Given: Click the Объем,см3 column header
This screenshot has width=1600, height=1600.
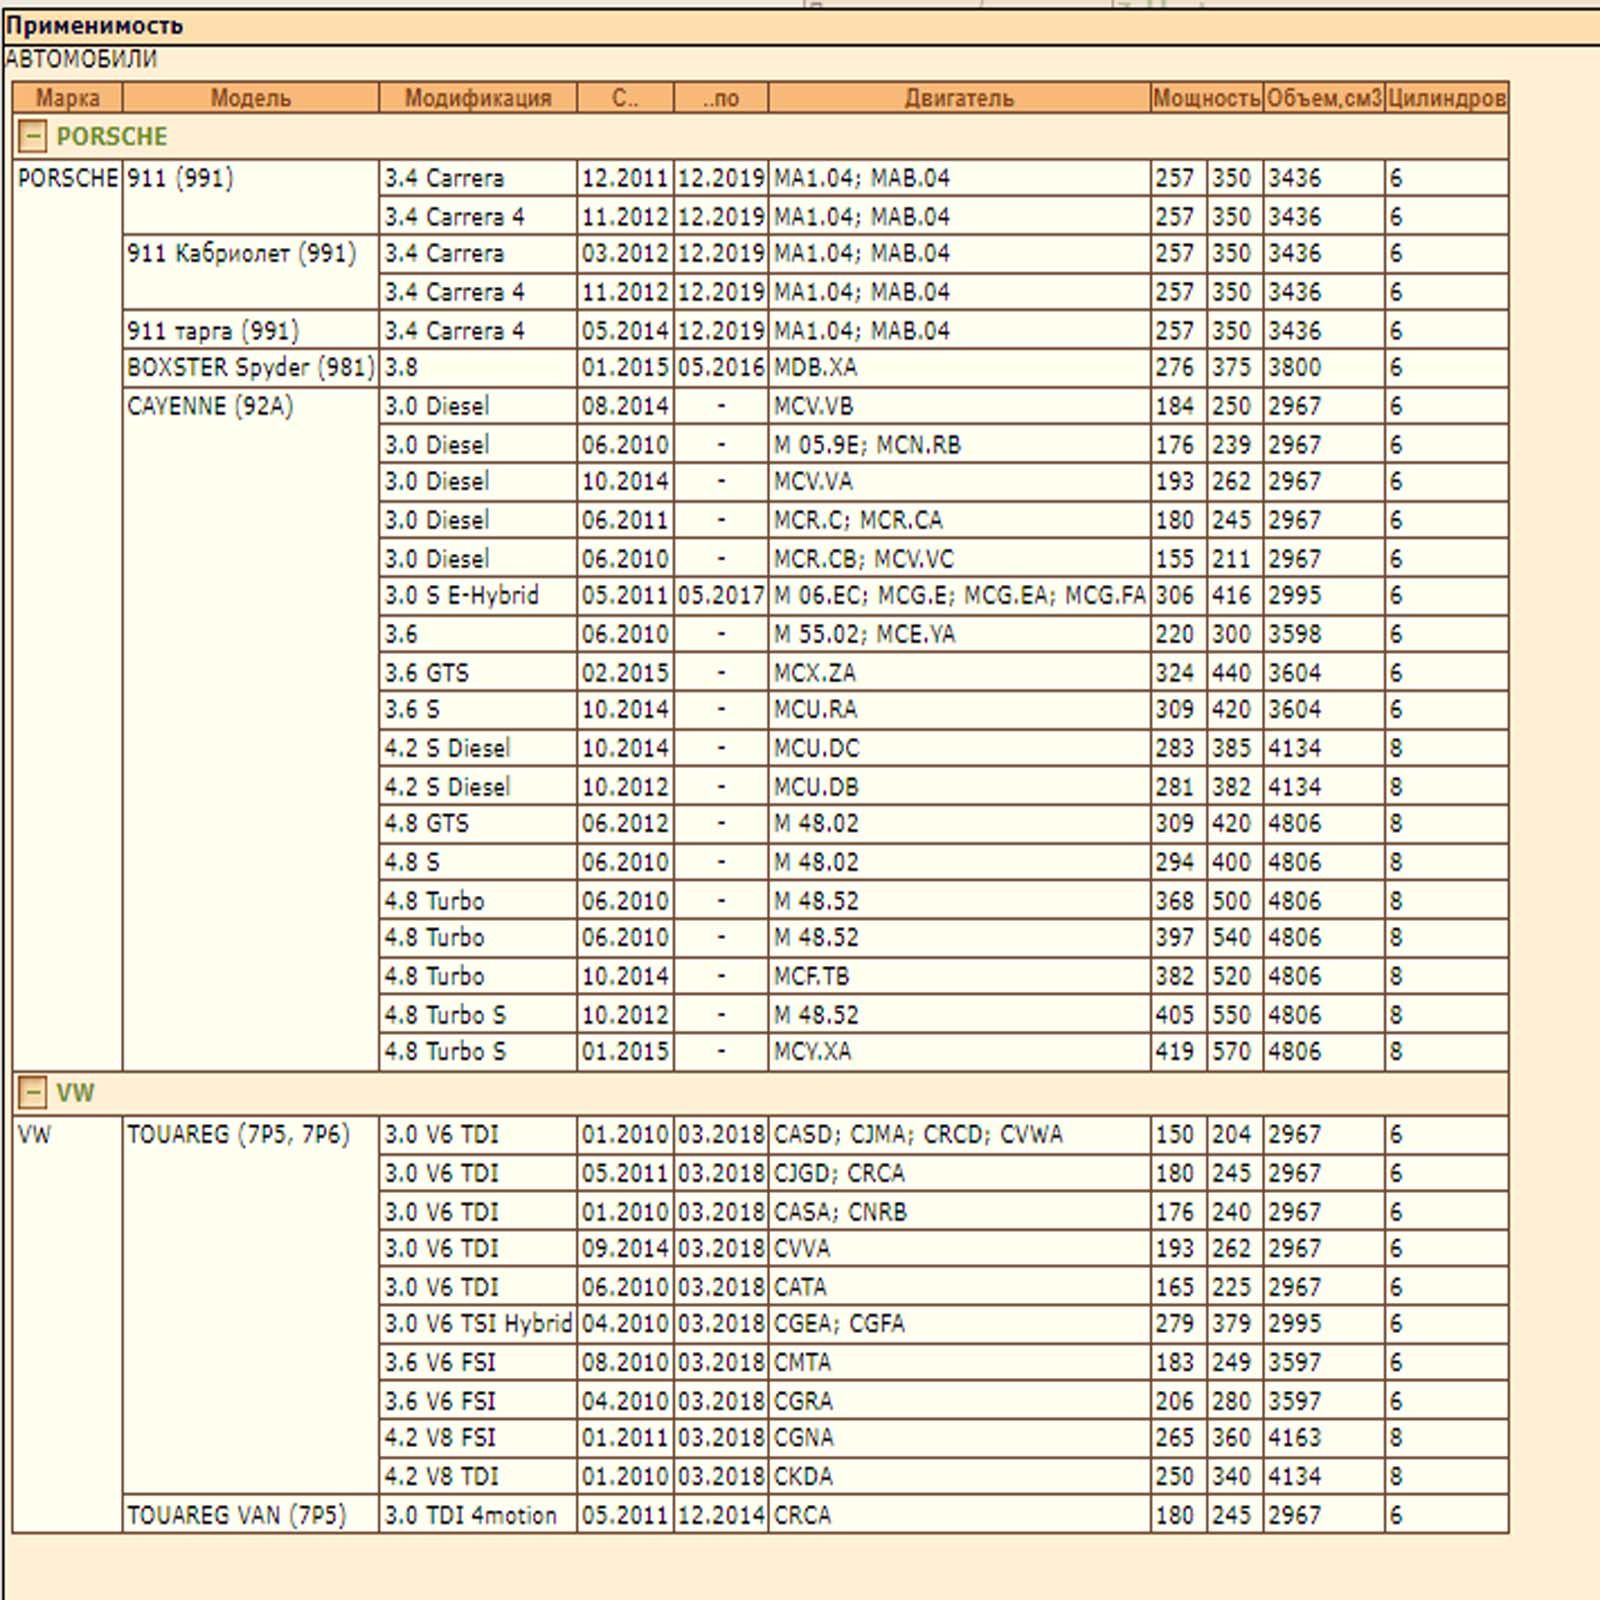Looking at the screenshot, I should coord(1323,98).
